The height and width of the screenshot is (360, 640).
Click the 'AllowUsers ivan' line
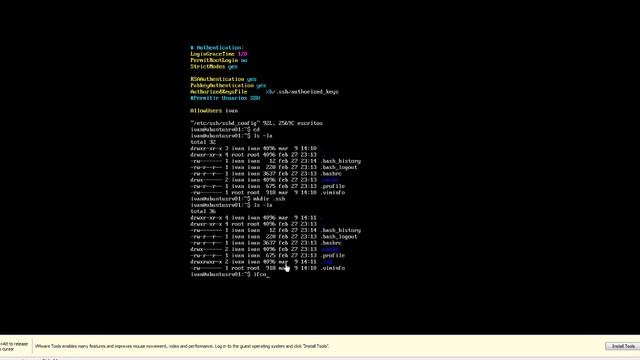pyautogui.click(x=214, y=111)
